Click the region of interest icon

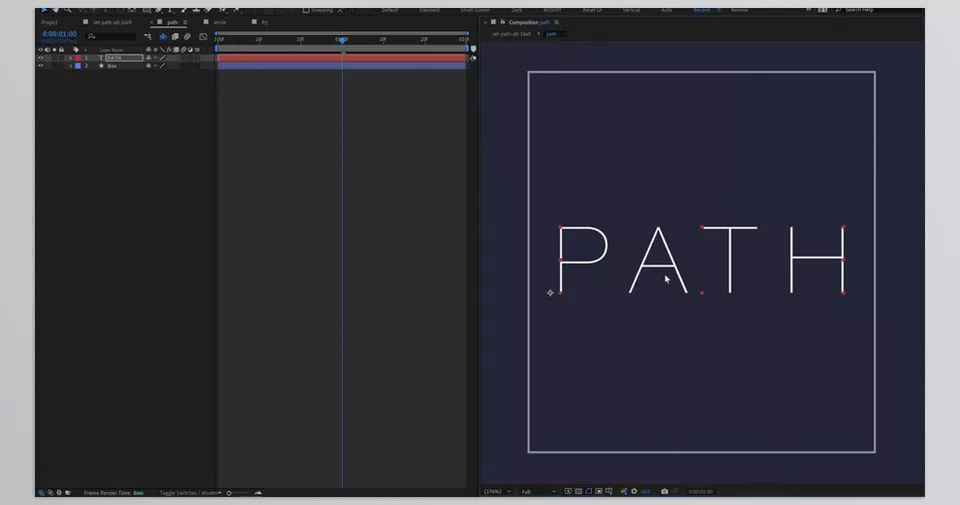599,491
